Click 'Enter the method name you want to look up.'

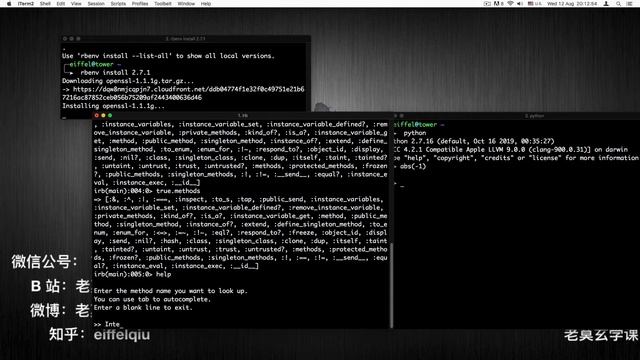[171, 291]
